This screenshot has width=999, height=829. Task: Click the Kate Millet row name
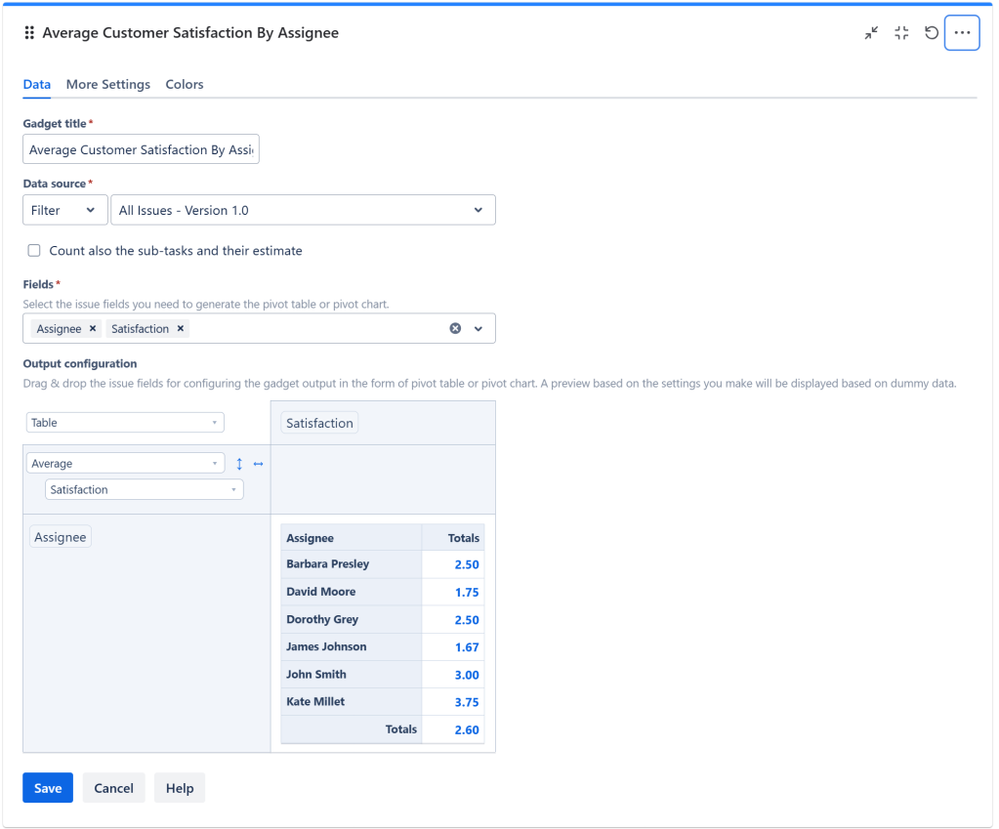tap(315, 702)
